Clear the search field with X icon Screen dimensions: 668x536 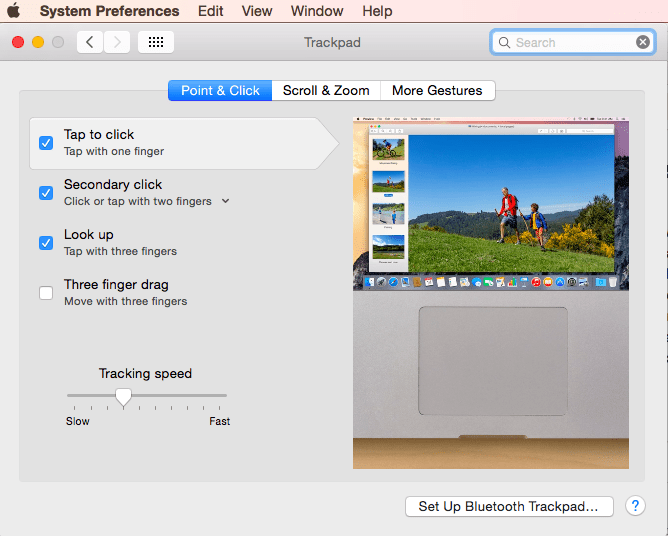643,42
